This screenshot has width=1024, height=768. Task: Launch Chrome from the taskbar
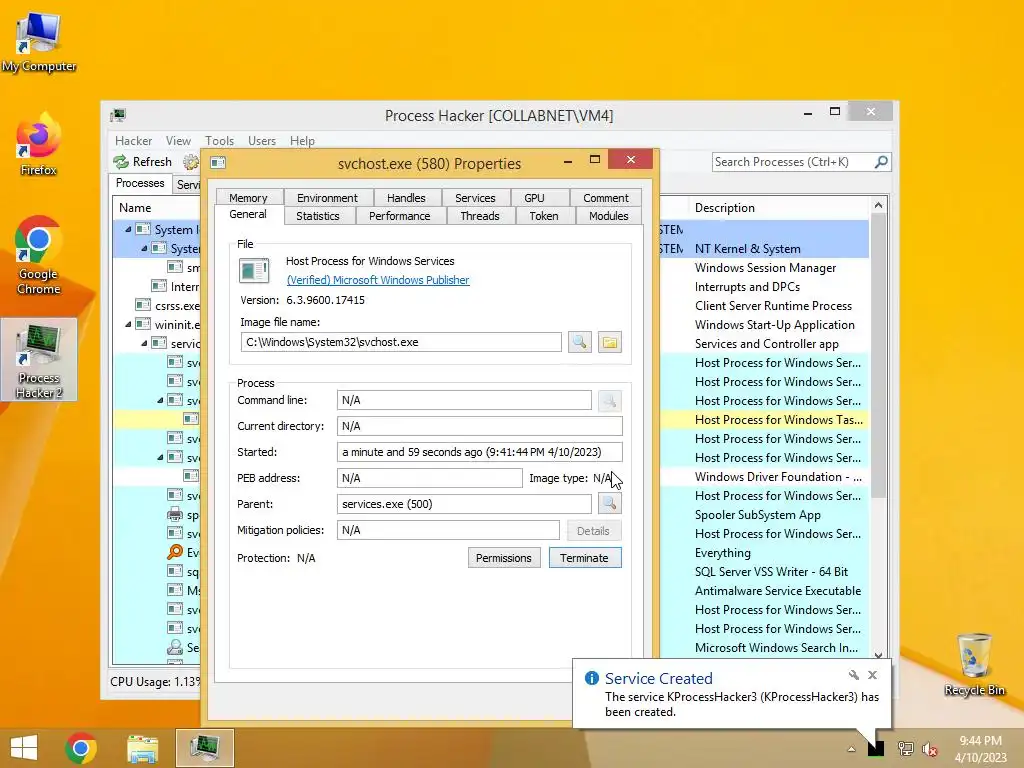[81, 748]
